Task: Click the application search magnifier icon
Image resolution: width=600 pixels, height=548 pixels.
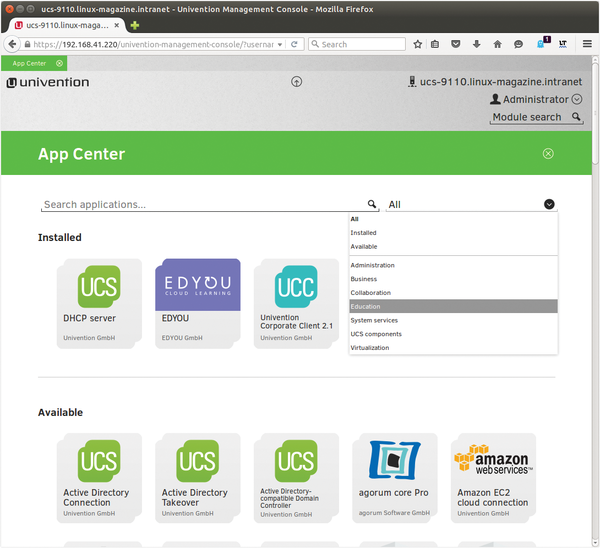Action: click(372, 204)
